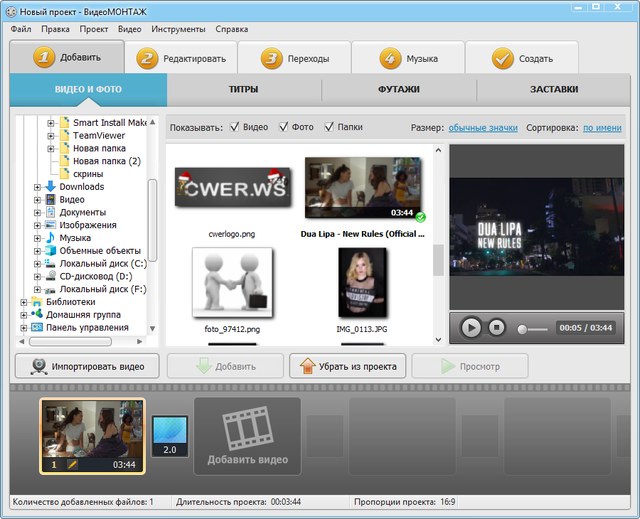Screen dimensions: 640x519
Task: Click the Add video film placeholder
Action: (x=247, y=437)
